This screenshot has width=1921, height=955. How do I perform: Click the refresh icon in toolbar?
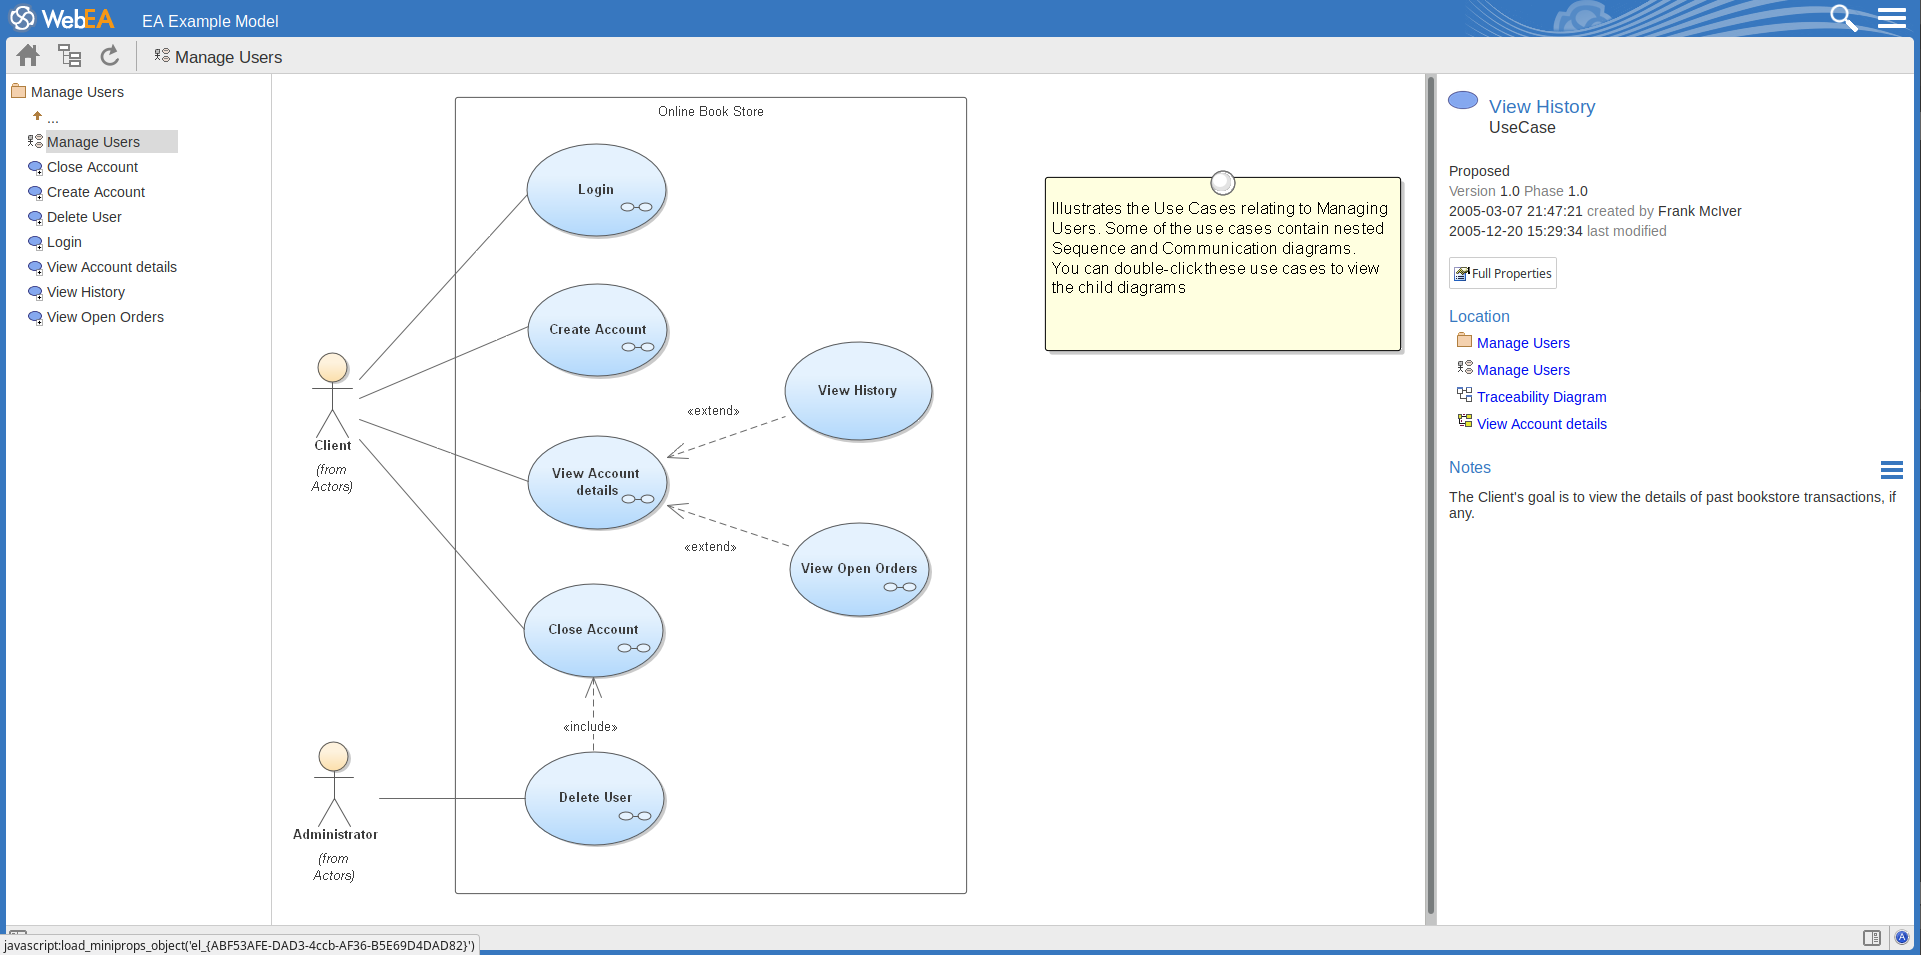[x=110, y=56]
